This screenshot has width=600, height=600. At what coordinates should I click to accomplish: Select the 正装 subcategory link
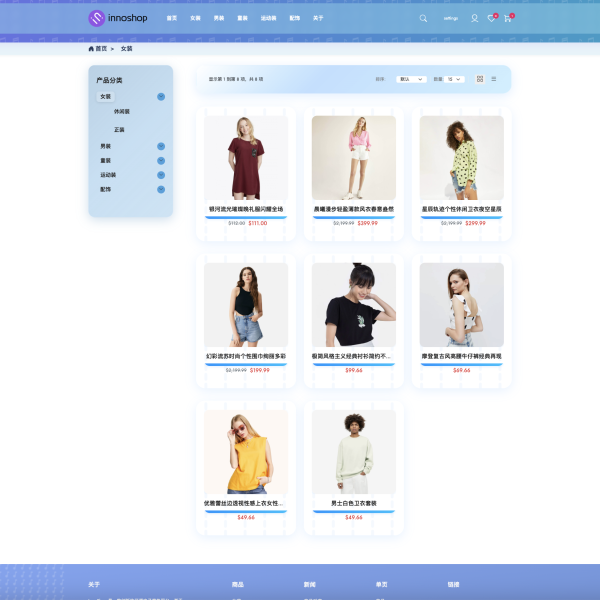point(119,130)
